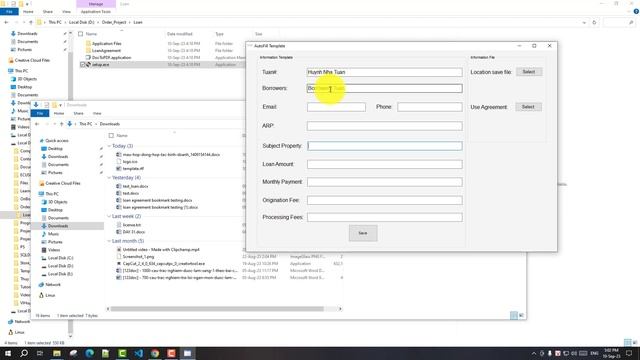Open the Home tab in Loan explorer window
Screen dimensions: 640x360
click(x=28, y=12)
